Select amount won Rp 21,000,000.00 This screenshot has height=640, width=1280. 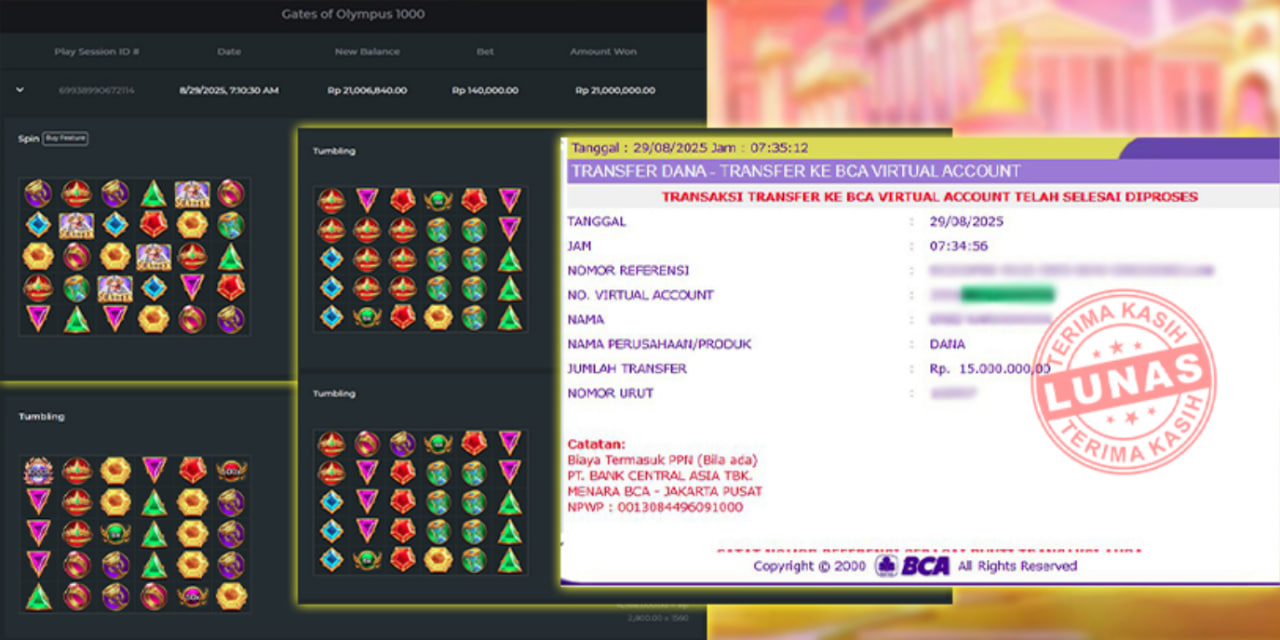[x=615, y=90]
